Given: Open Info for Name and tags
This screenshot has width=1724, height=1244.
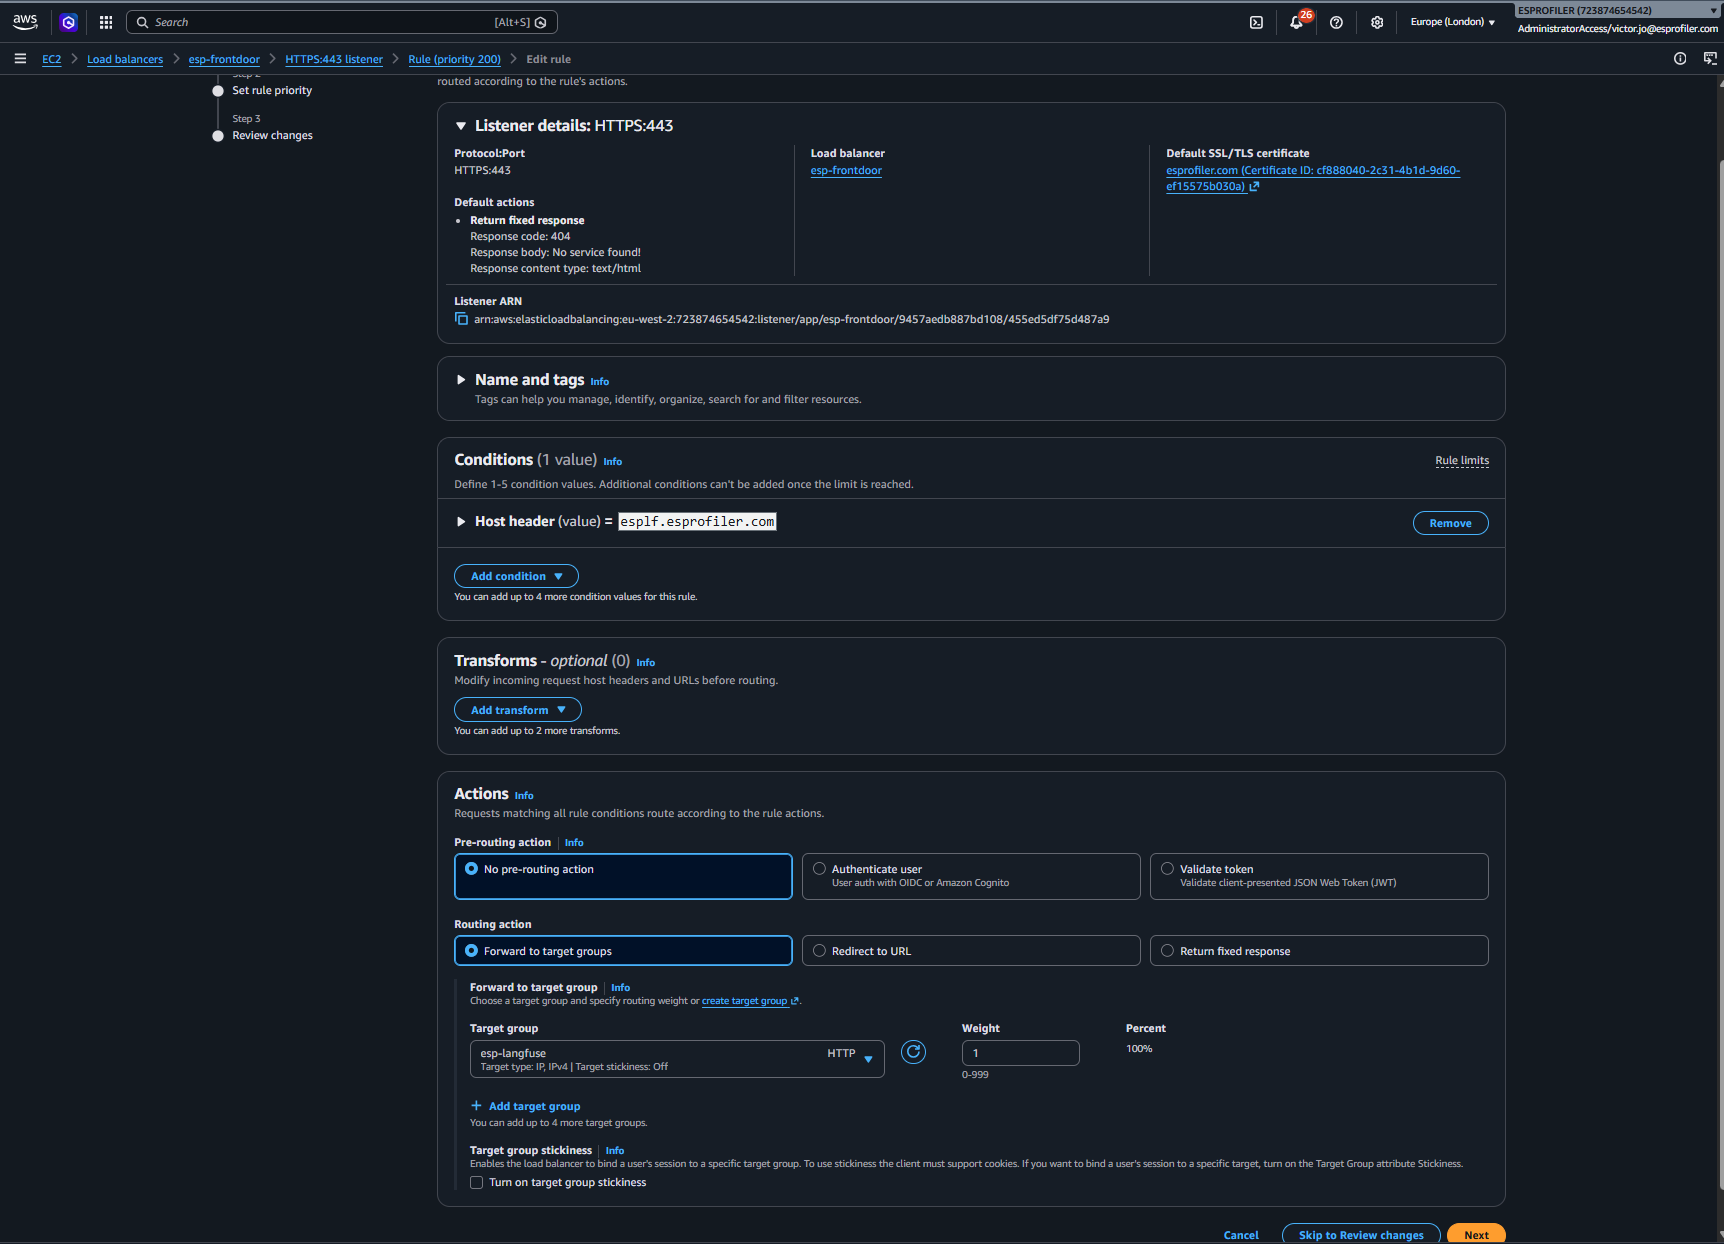Looking at the screenshot, I should tap(600, 382).
